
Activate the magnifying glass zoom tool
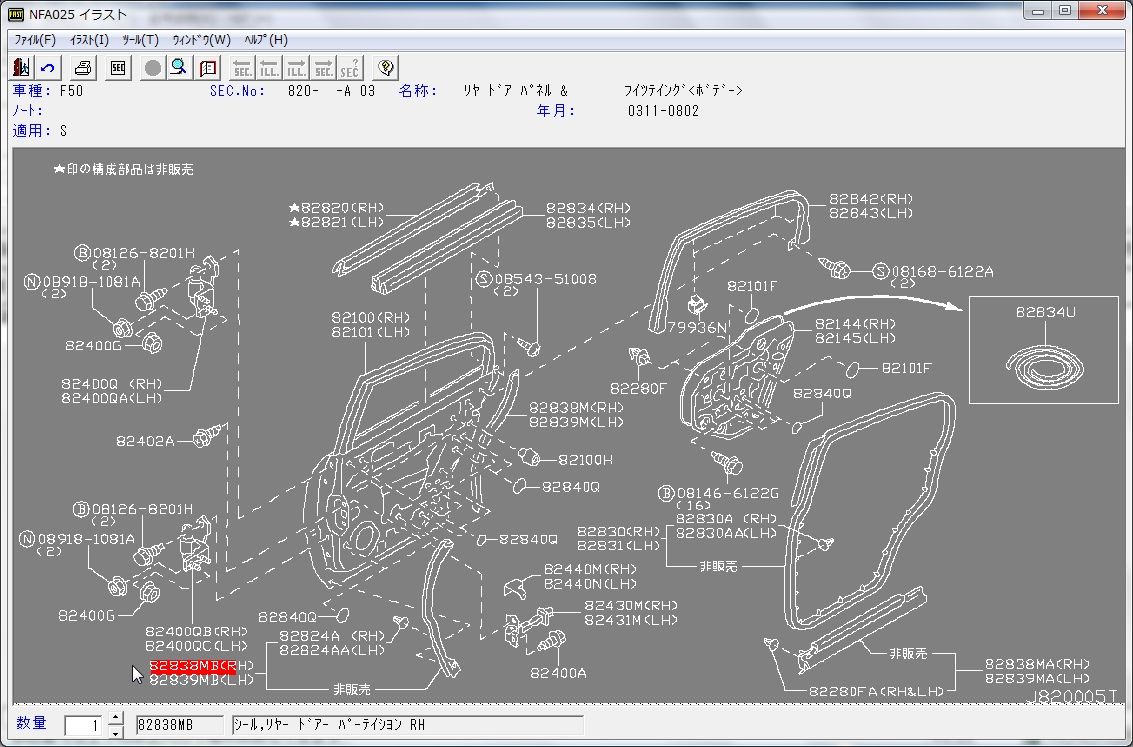click(x=179, y=68)
